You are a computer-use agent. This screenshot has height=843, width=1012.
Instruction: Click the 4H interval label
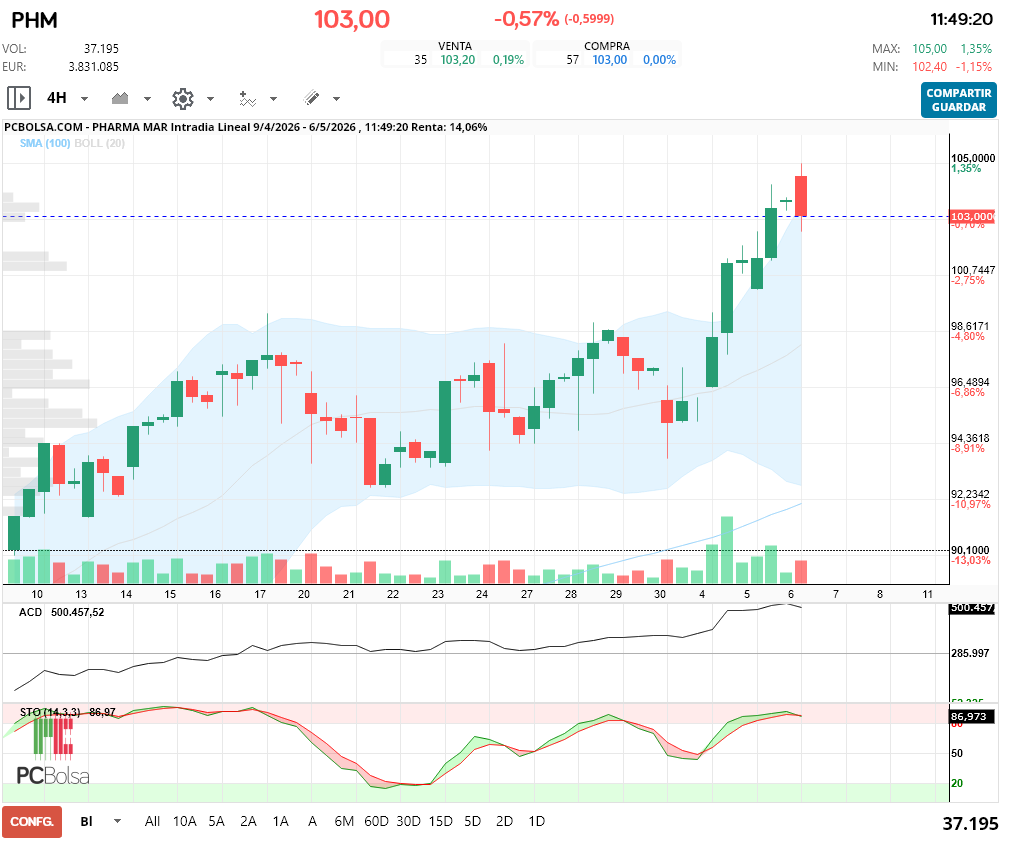[x=57, y=98]
